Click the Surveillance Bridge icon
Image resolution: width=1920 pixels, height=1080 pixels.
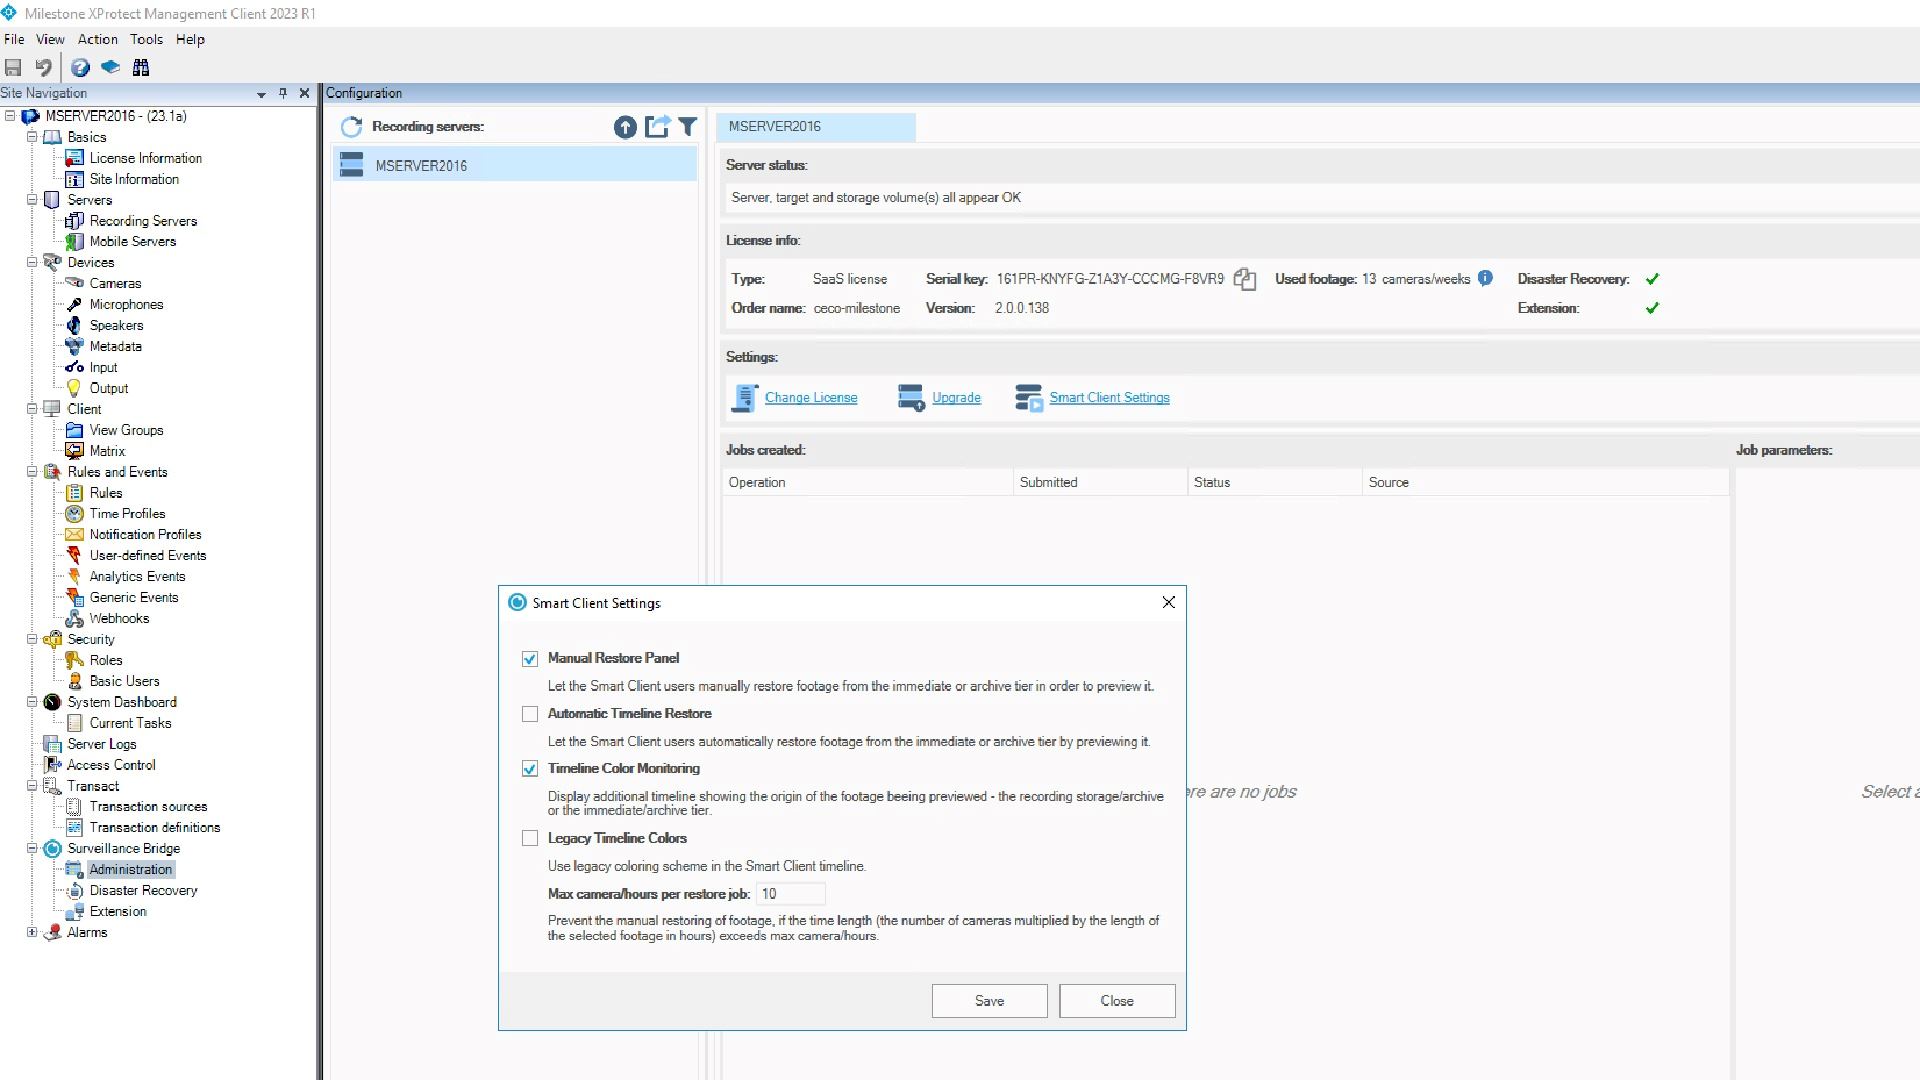52,848
